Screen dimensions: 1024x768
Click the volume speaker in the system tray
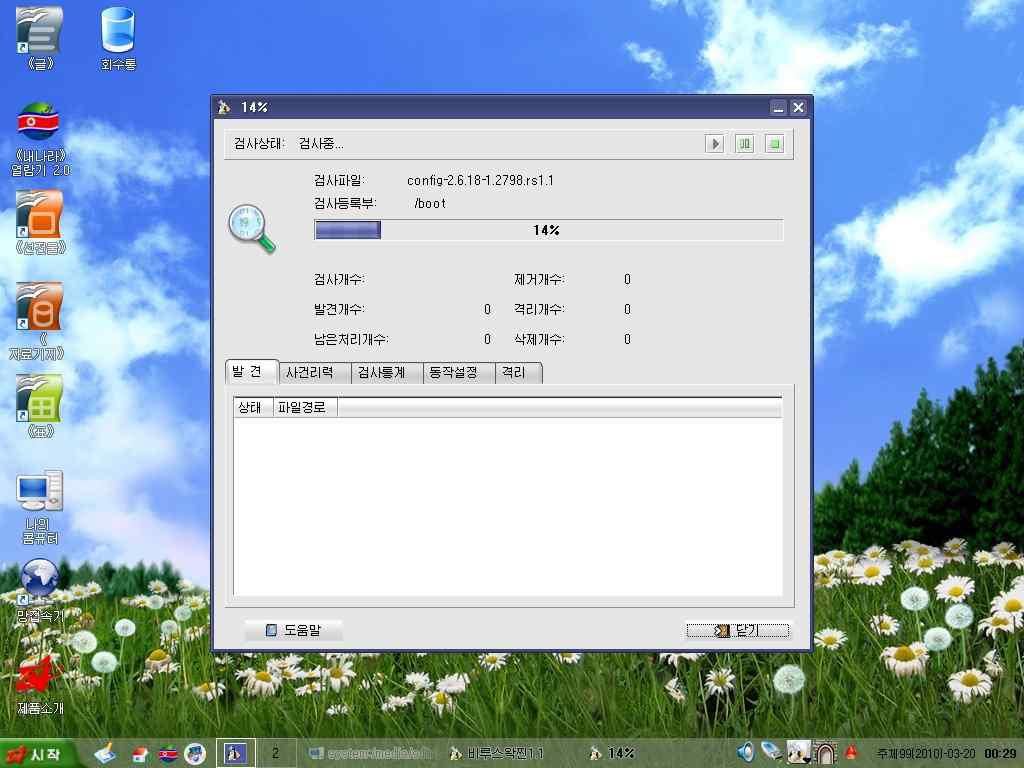744,752
